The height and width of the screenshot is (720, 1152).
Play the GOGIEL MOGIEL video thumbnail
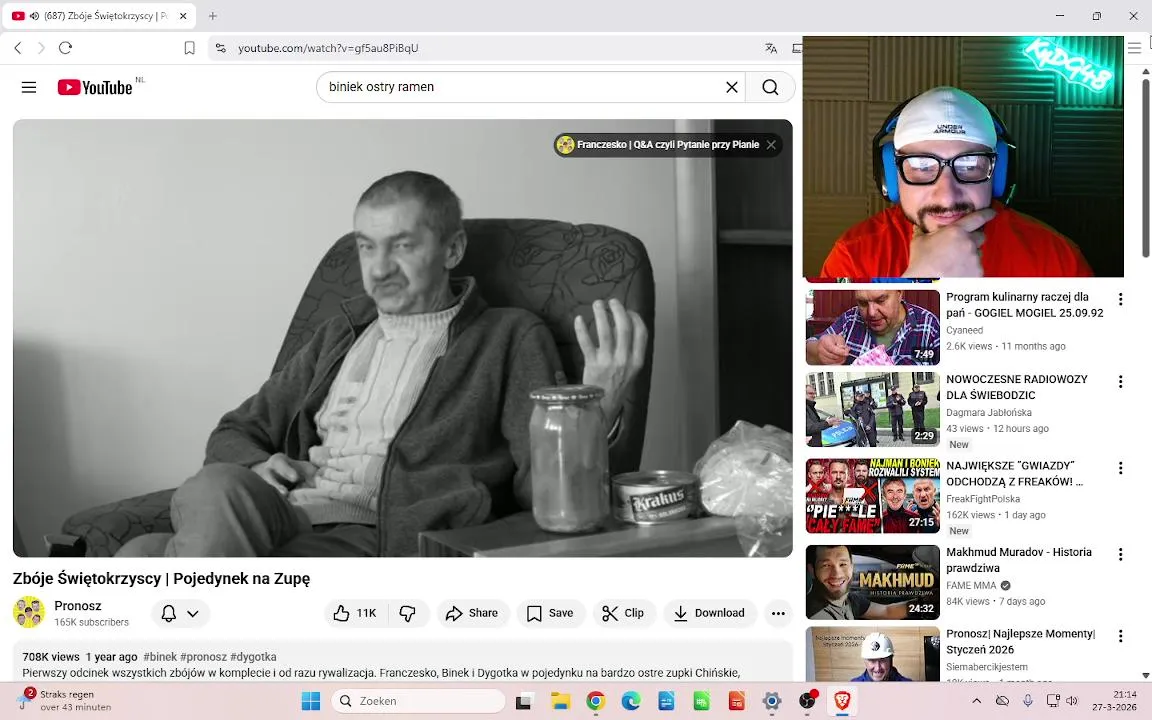(x=873, y=327)
